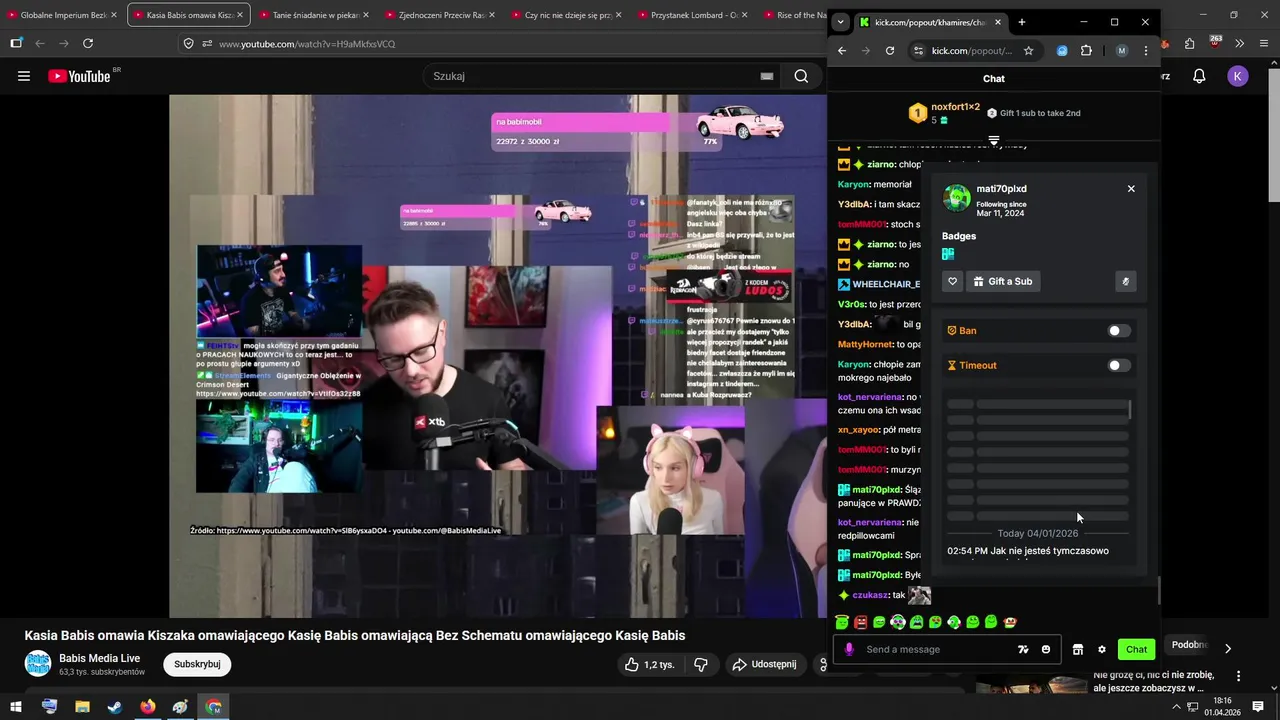Collapse the chat leaderboard handle

tap(994, 141)
